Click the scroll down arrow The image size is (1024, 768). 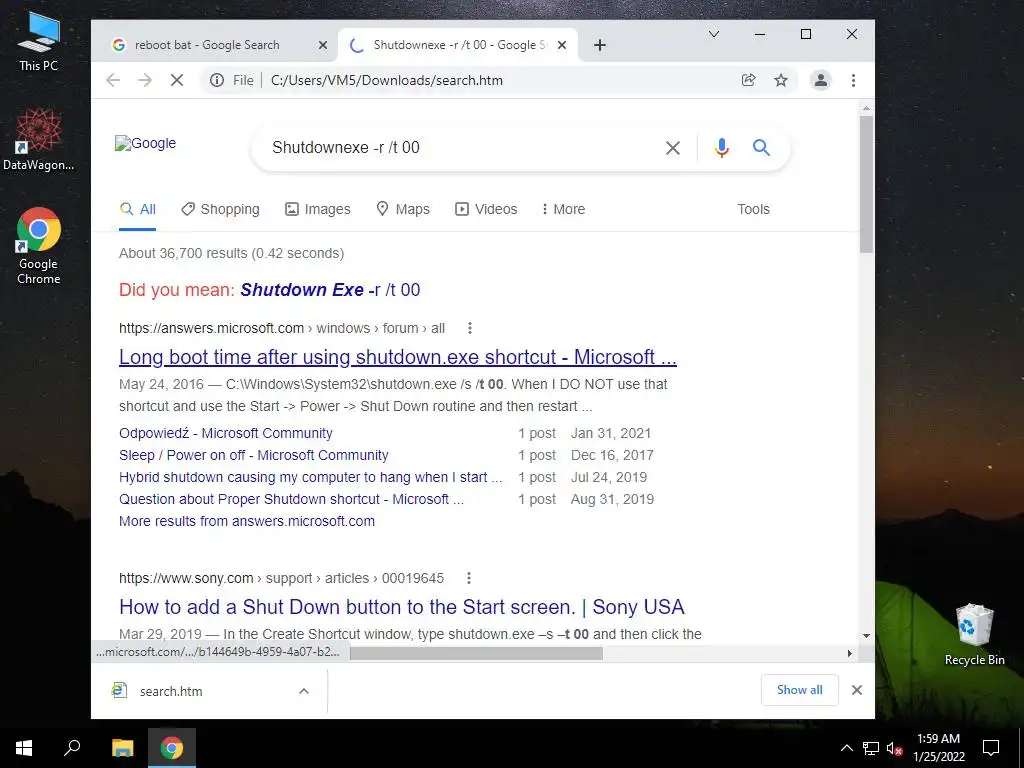[866, 635]
